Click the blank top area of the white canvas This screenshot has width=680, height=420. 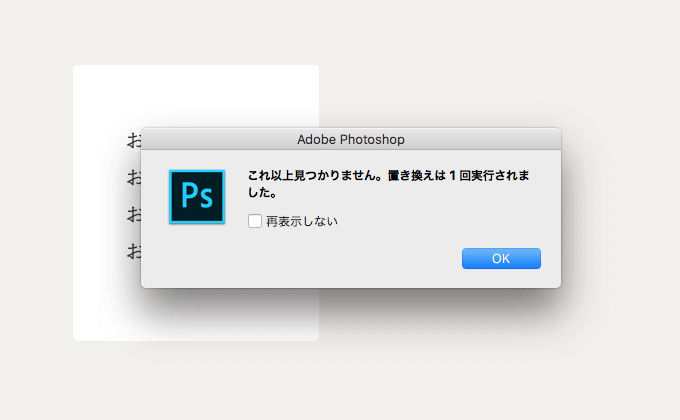(196, 95)
